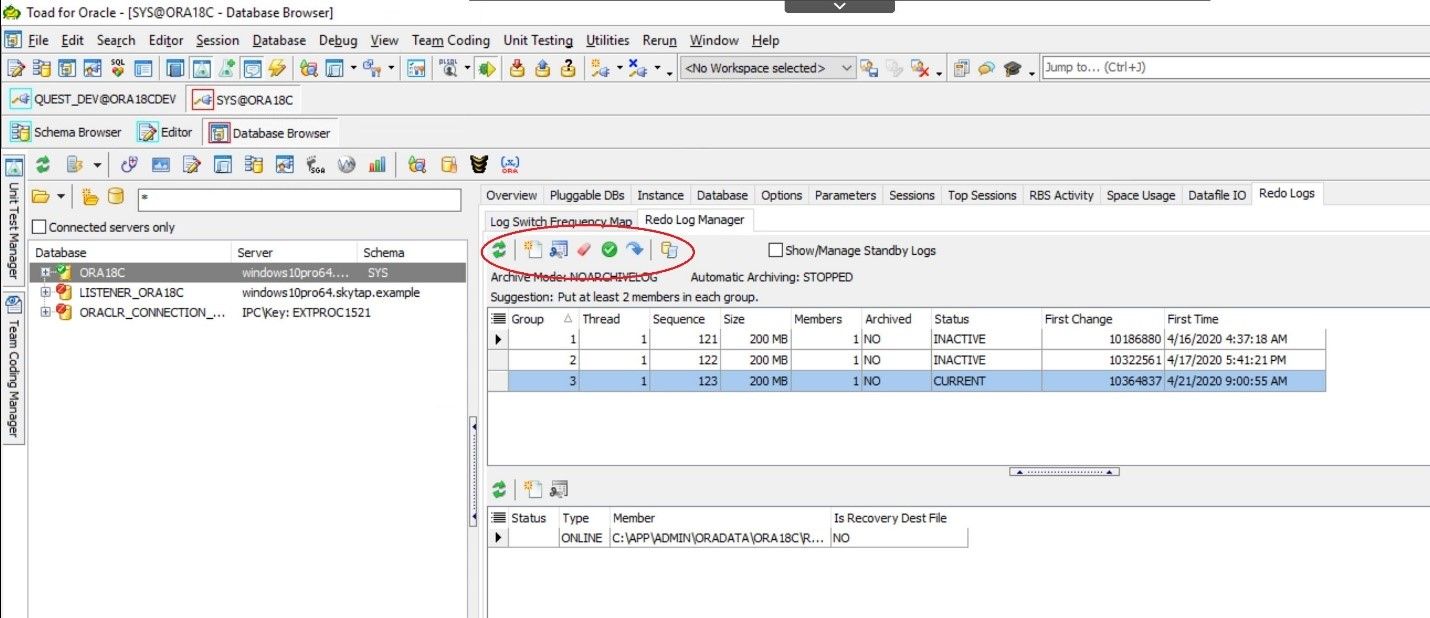Click the save workspace icon

point(869,68)
